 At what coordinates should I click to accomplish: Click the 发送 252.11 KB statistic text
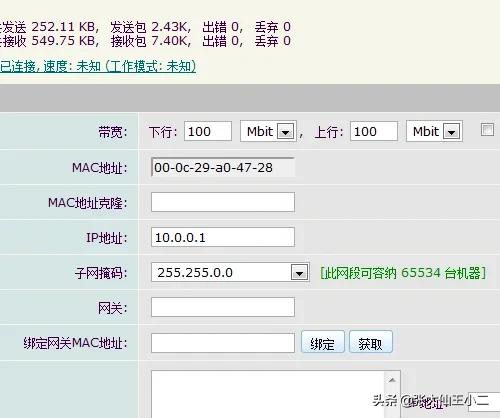[x=49, y=27]
